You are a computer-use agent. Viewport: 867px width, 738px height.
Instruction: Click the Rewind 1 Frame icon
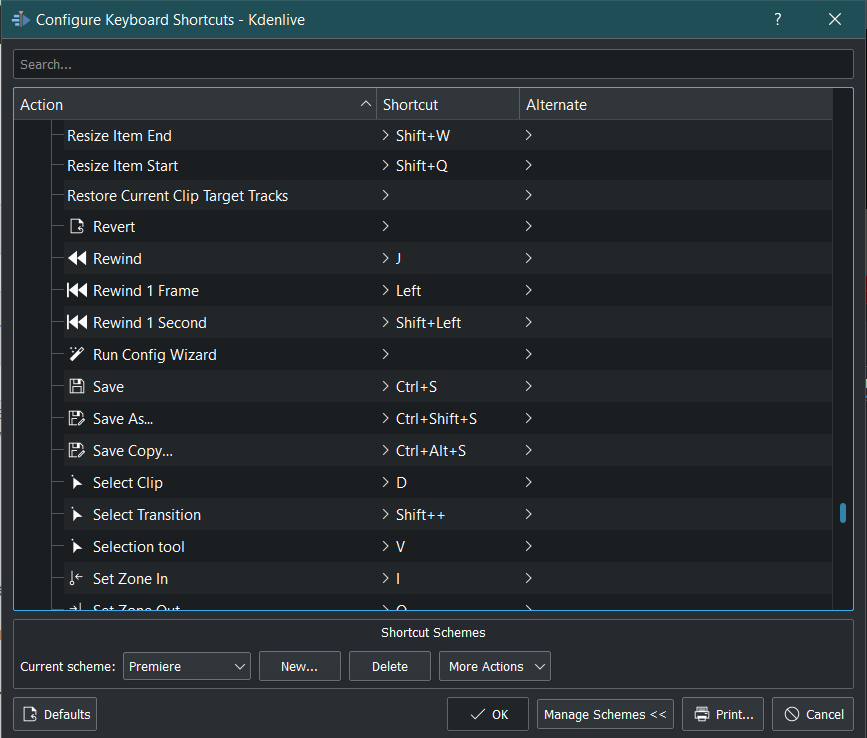(x=77, y=290)
